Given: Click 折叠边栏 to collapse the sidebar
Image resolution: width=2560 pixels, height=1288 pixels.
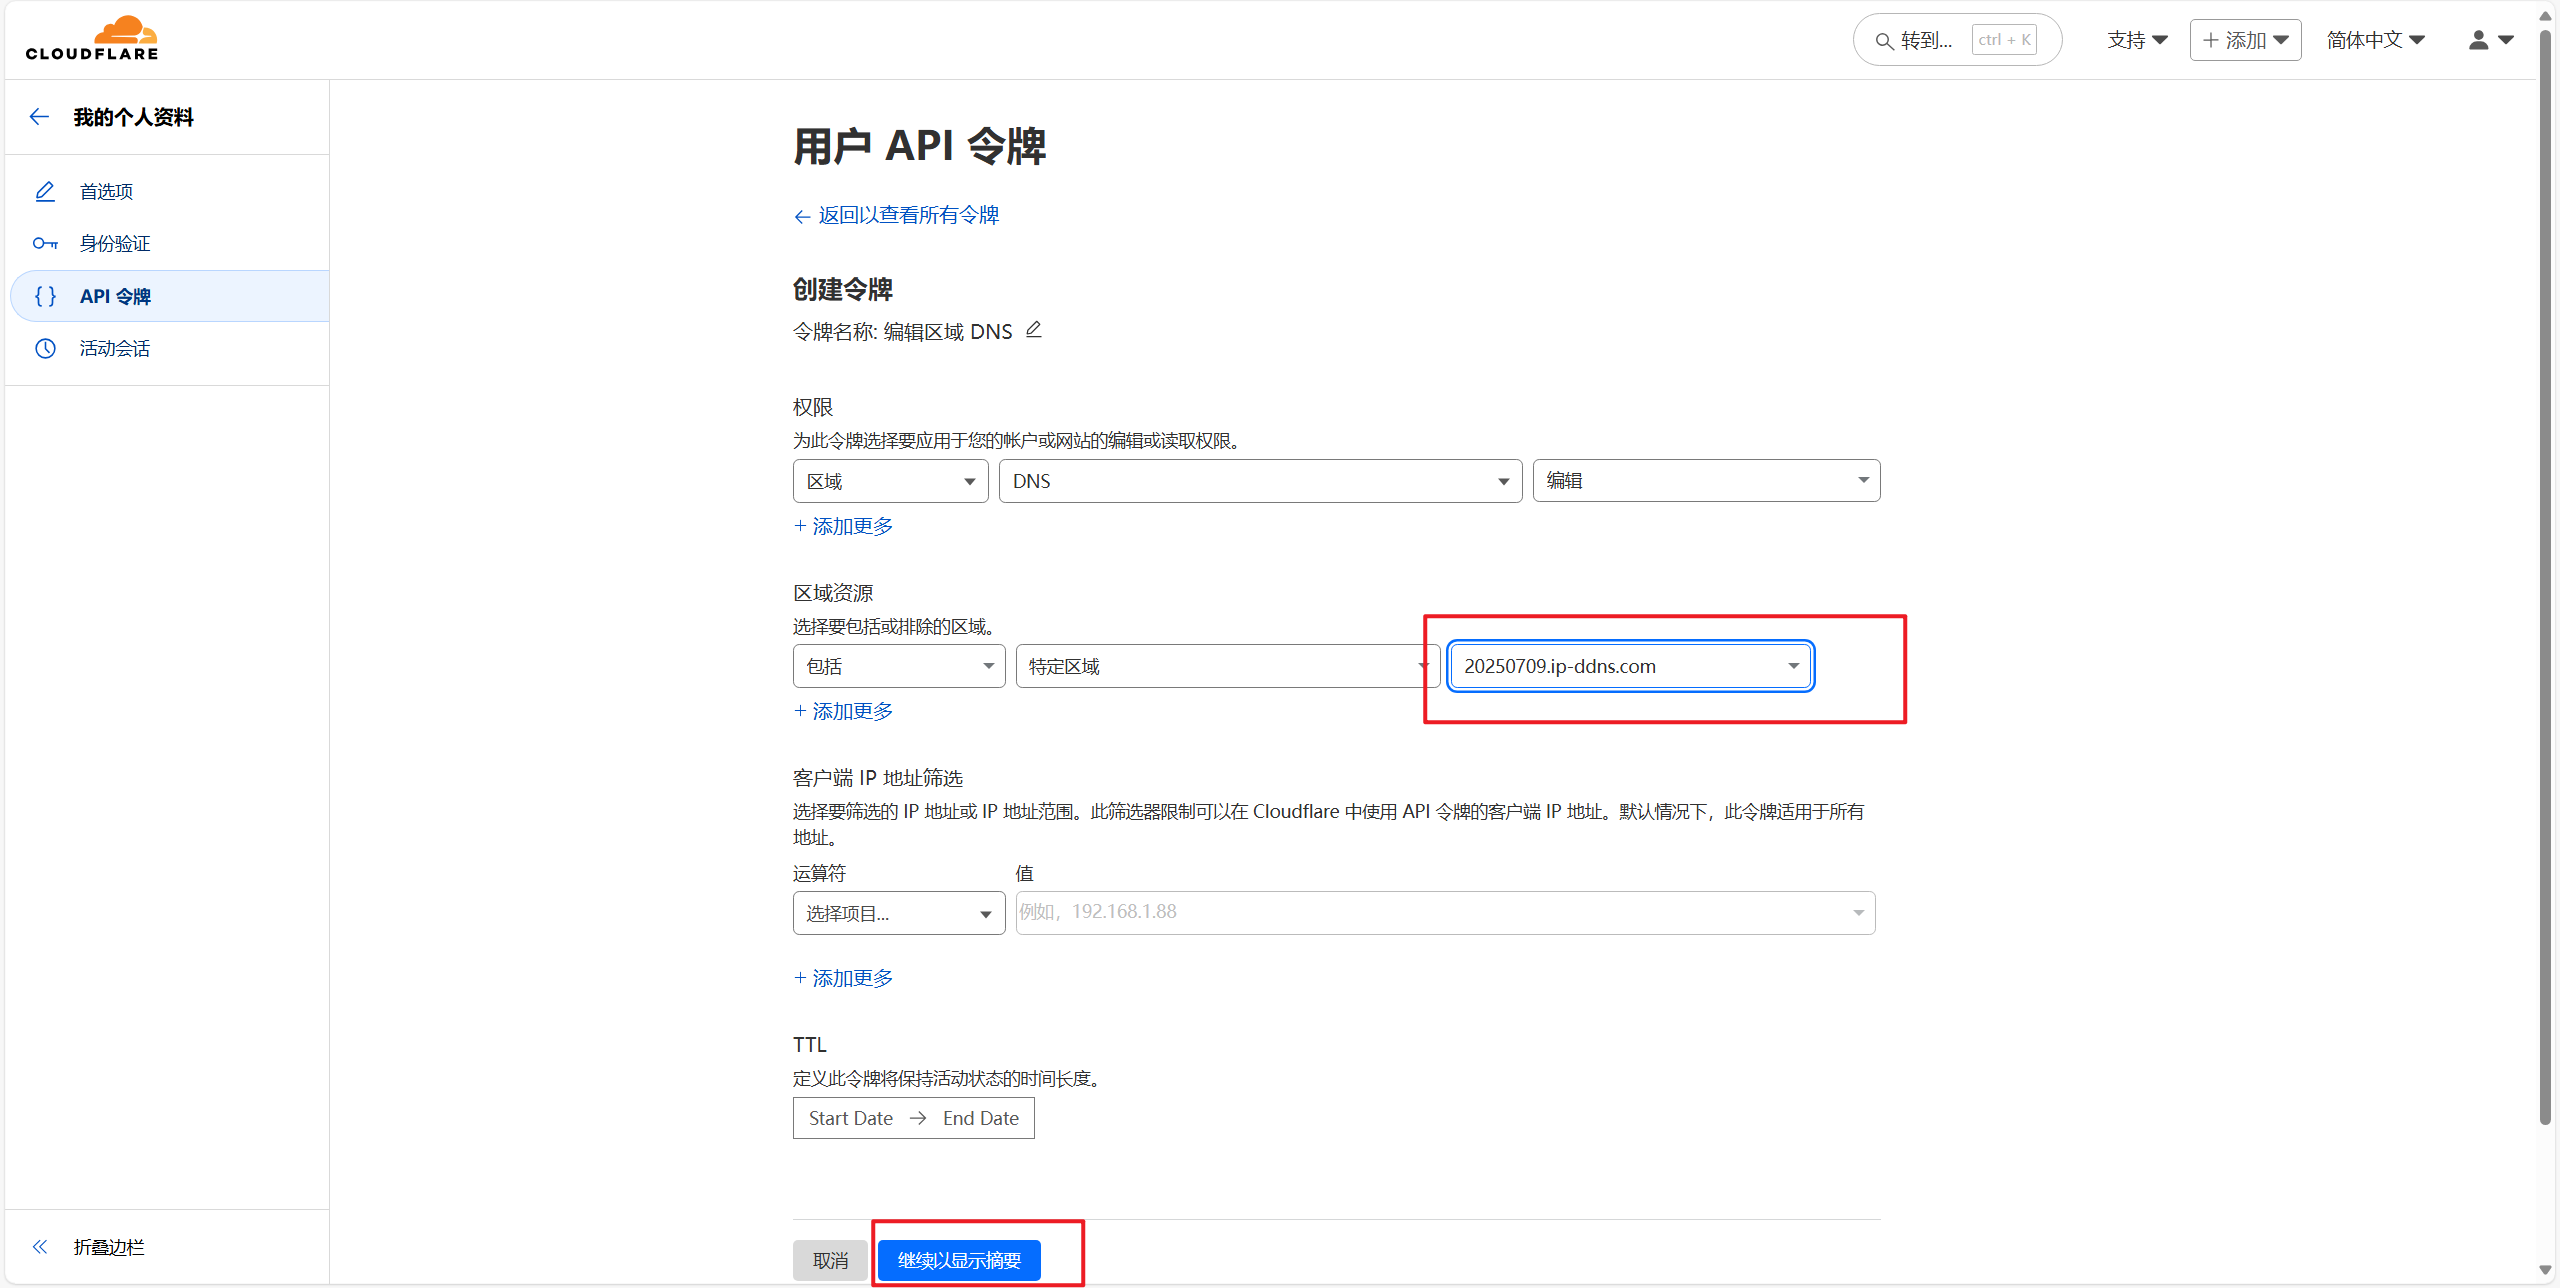Looking at the screenshot, I should coord(108,1247).
